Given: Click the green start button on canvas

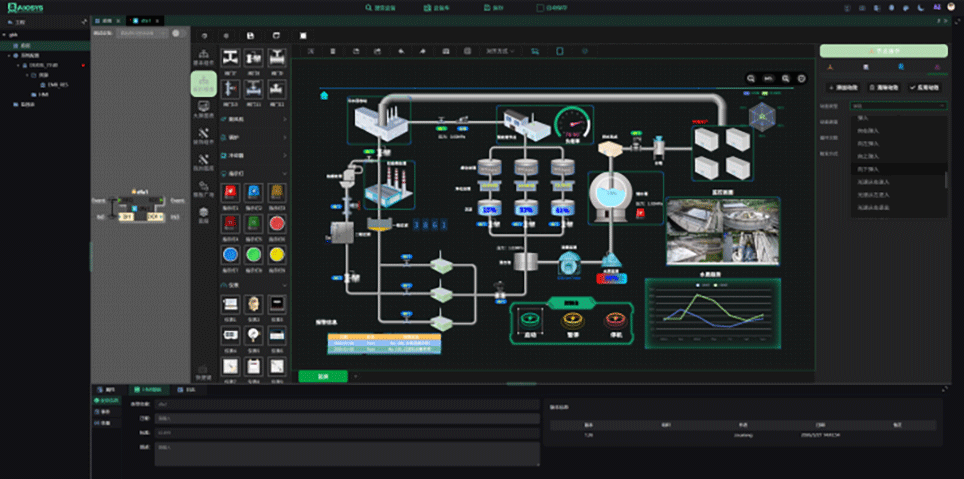Looking at the screenshot, I should (529, 319).
